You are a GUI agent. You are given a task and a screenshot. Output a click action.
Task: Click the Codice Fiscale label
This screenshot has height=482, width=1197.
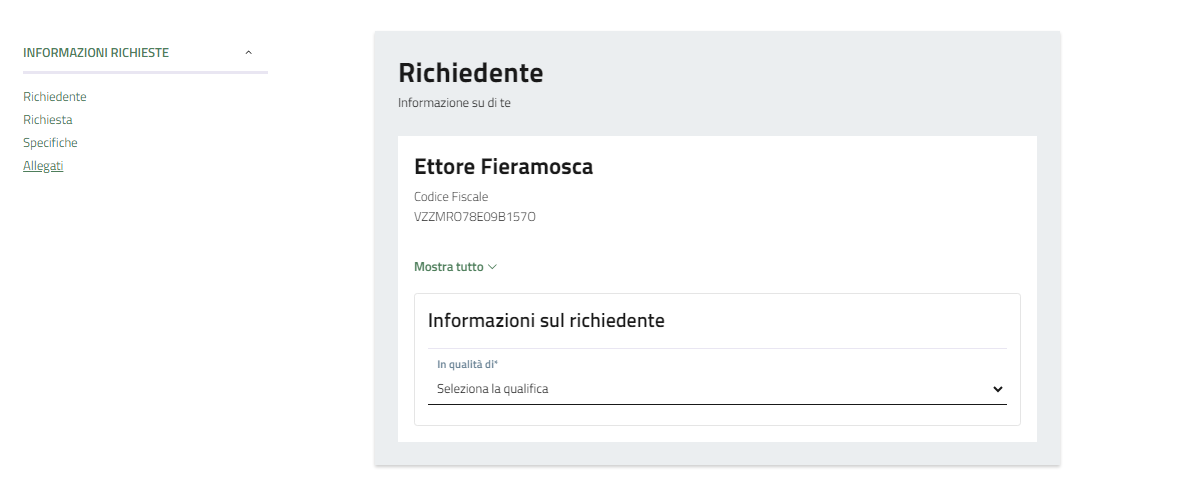(451, 197)
